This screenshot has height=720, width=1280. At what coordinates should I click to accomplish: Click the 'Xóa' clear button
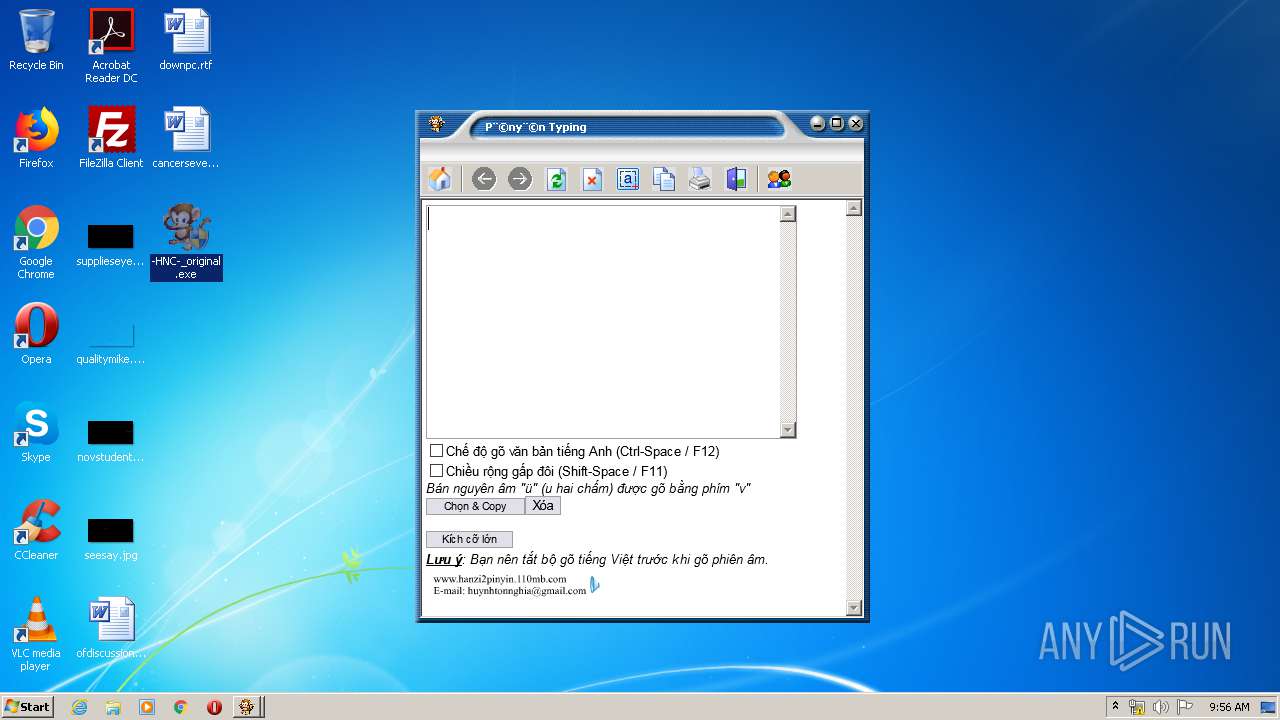click(543, 506)
